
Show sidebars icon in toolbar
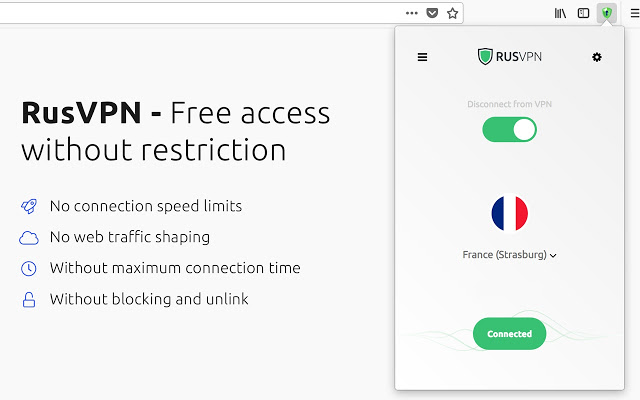click(x=583, y=13)
